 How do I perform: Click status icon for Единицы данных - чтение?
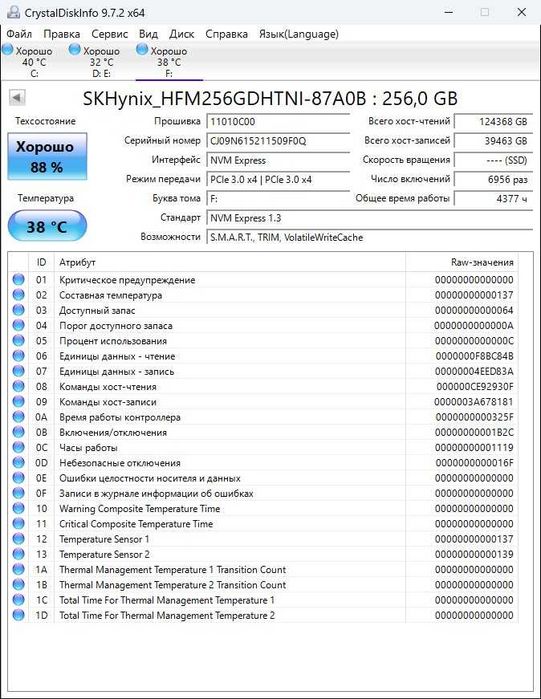[18, 356]
